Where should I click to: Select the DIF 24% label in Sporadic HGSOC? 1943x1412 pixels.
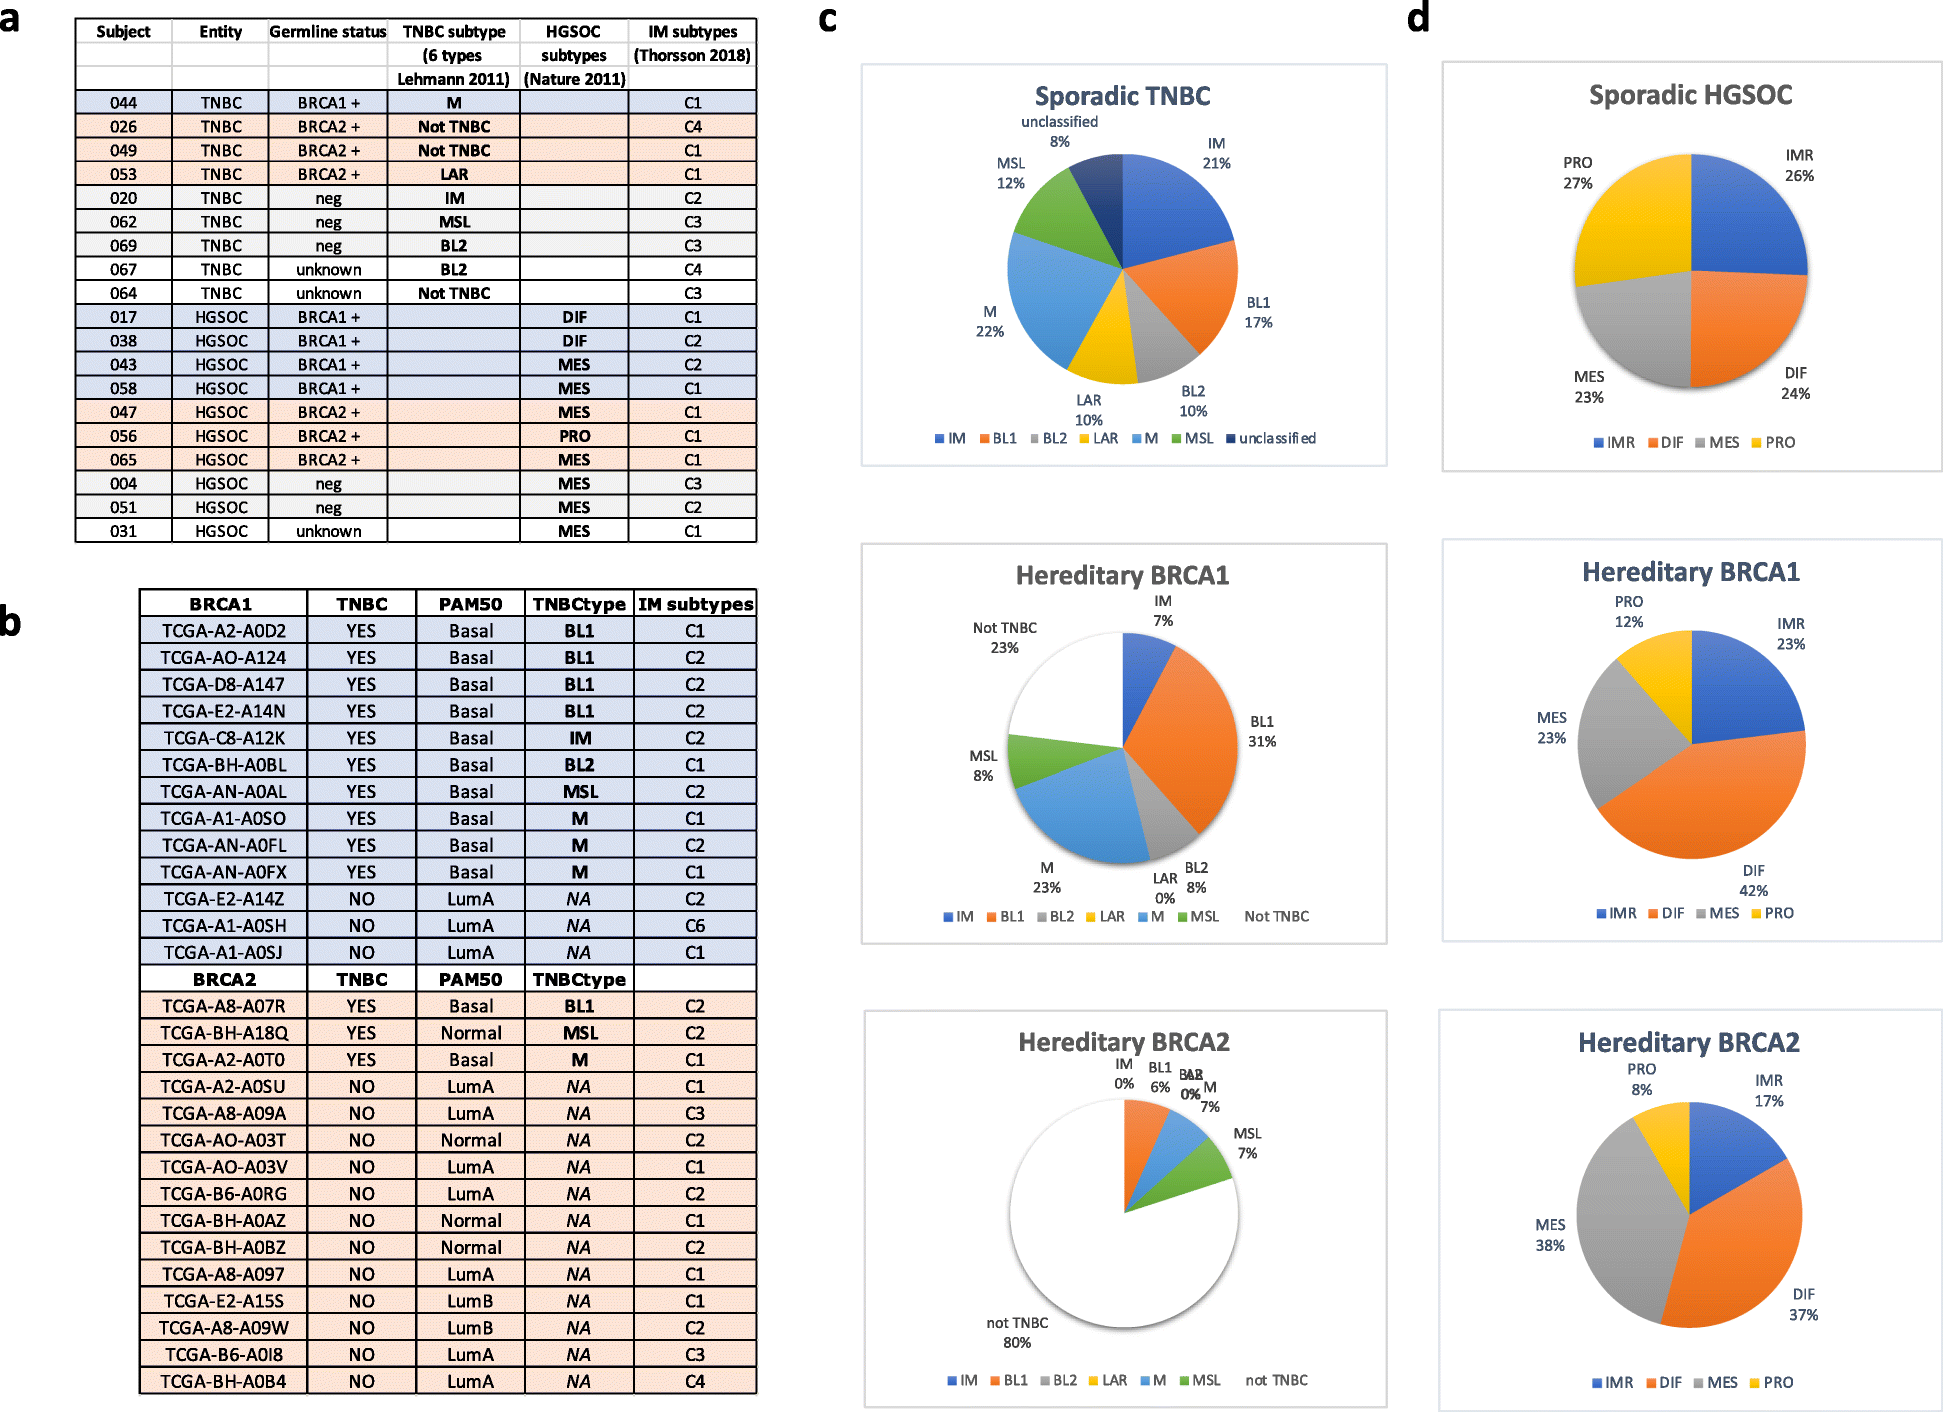point(1795,383)
